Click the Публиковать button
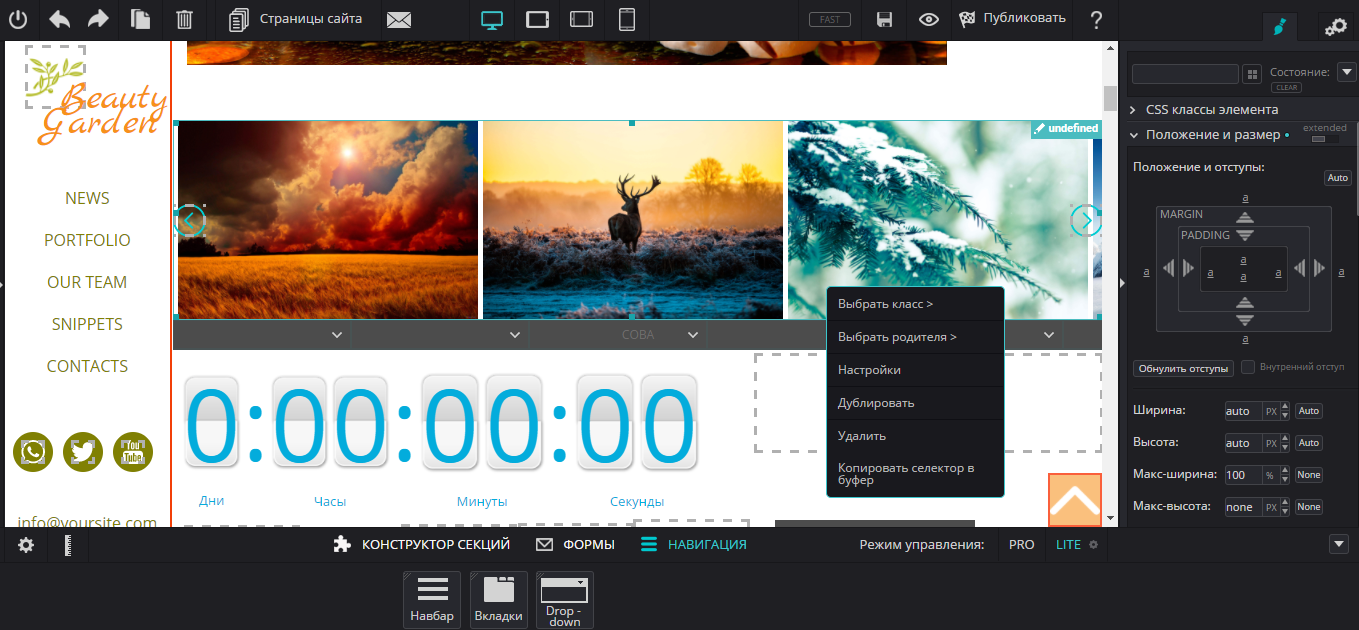The height and width of the screenshot is (630, 1359). 1013,19
